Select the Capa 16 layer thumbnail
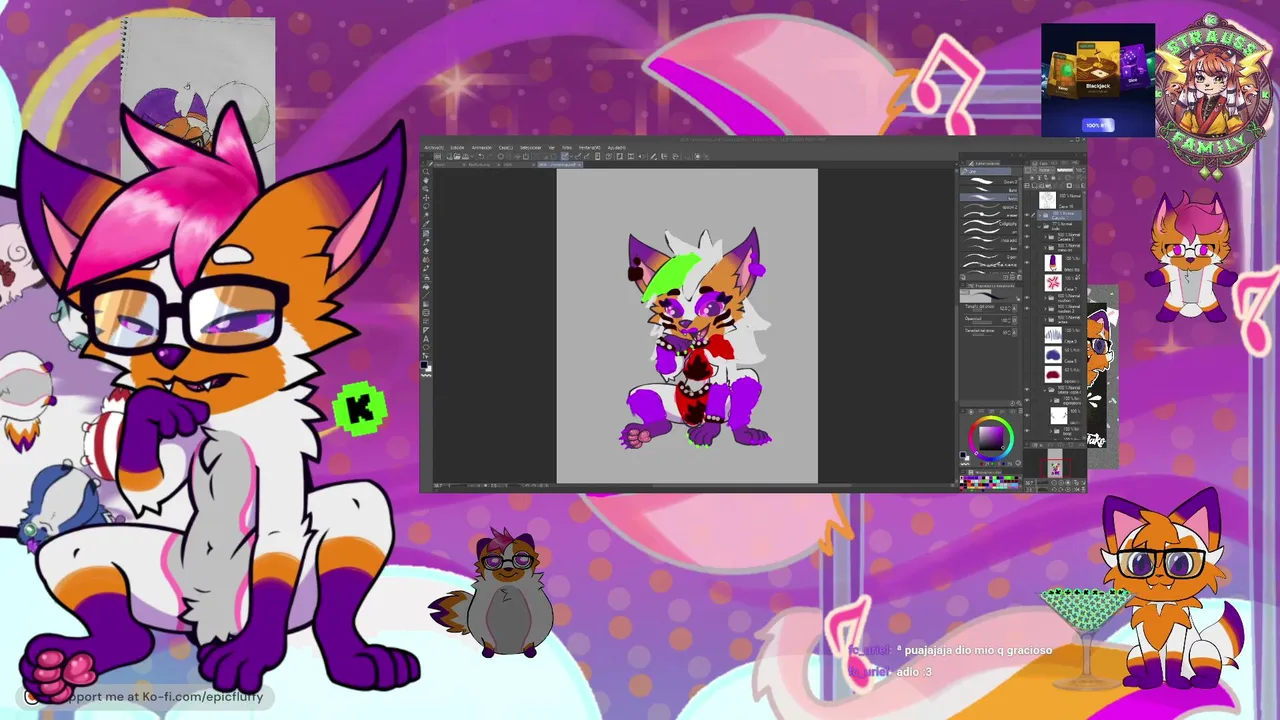1280x720 pixels. [1046, 200]
